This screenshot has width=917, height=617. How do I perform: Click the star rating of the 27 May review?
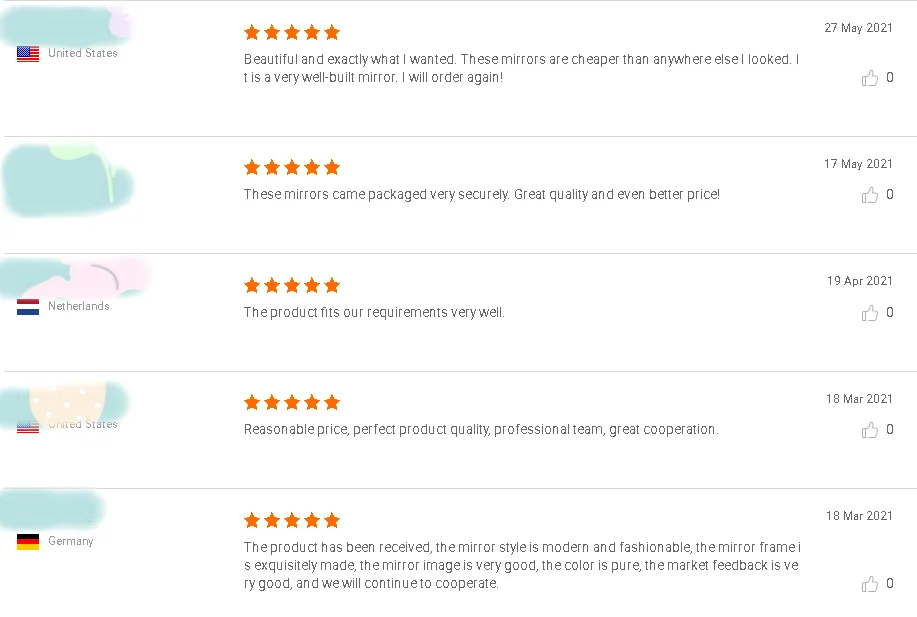292,33
